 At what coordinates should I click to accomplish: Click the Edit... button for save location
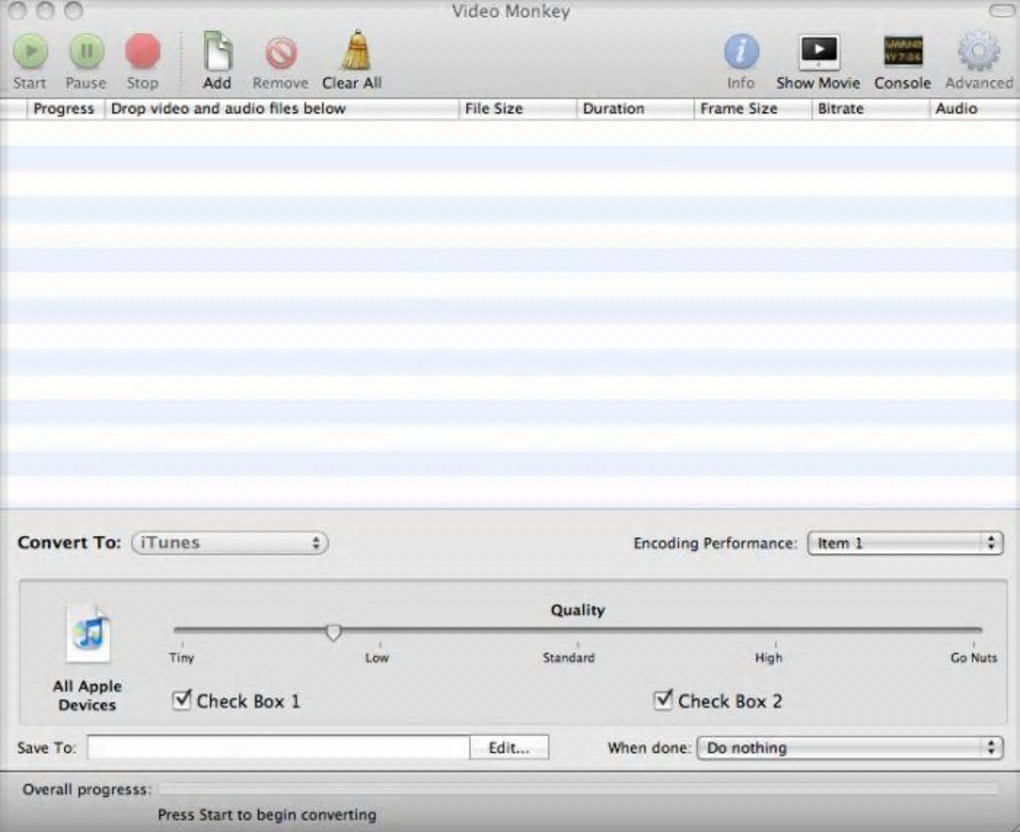pyautogui.click(x=509, y=747)
